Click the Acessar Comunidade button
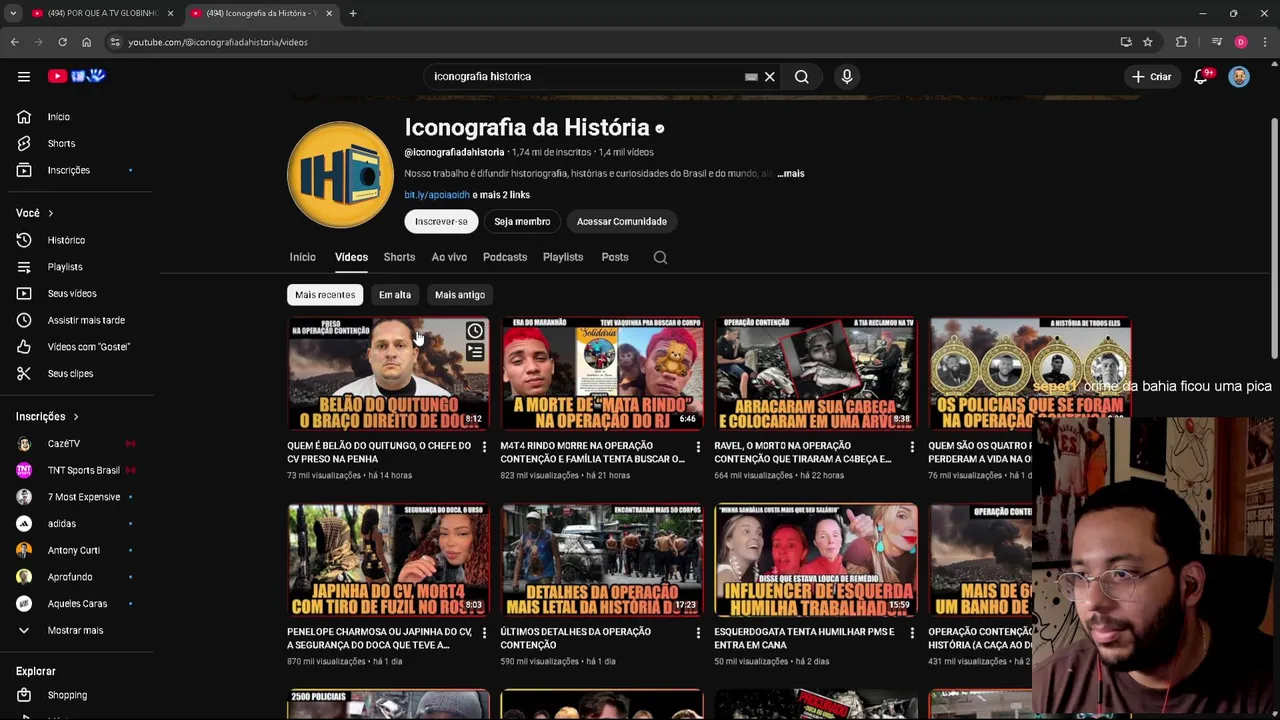Screen dimensions: 1280x720 621,221
